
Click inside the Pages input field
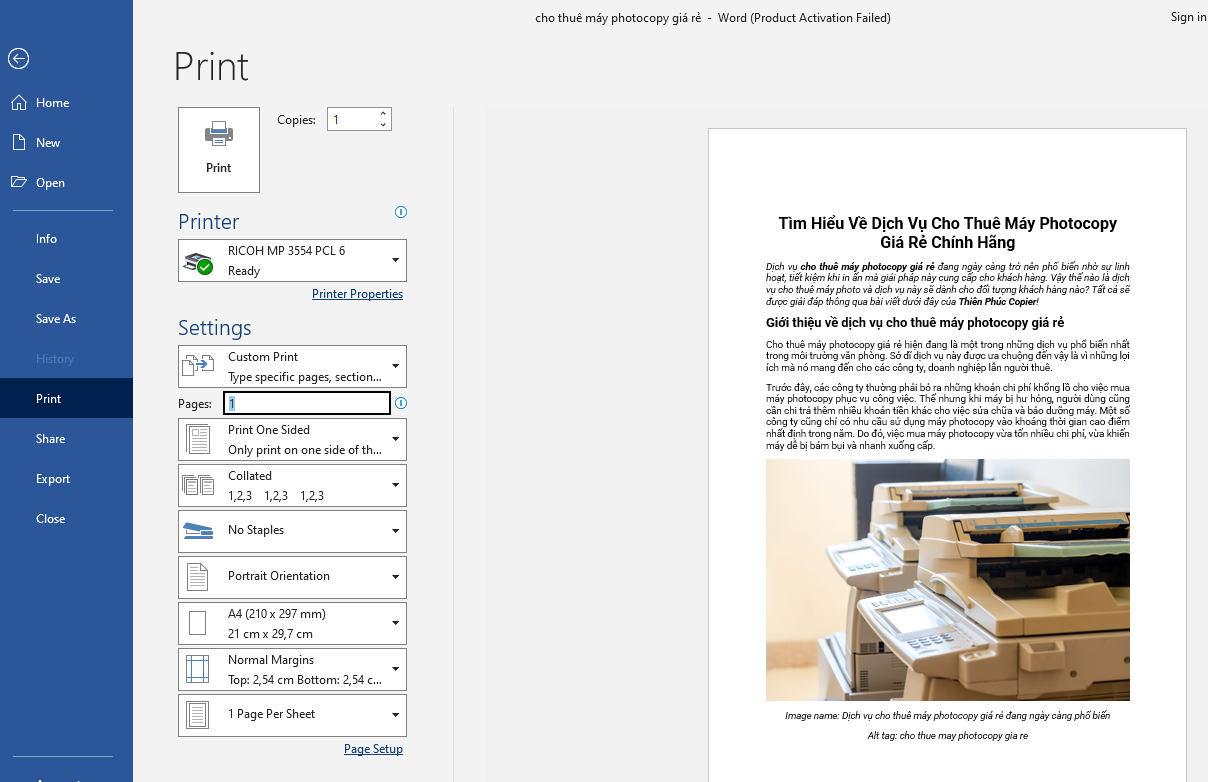click(305, 403)
